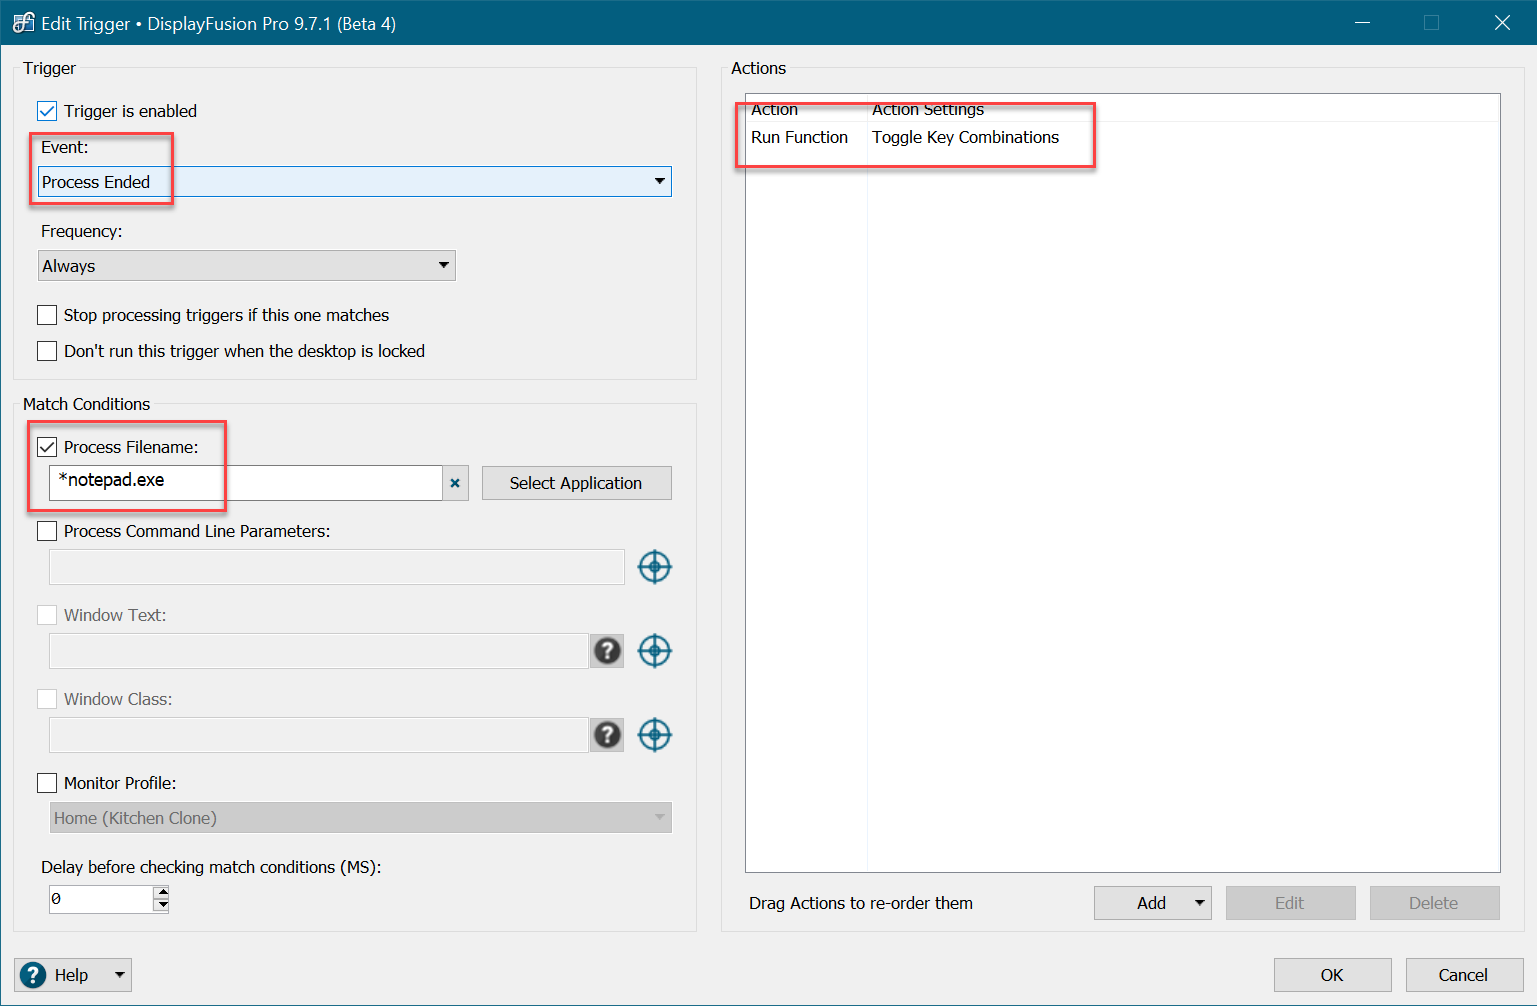Open the Window Class question mark help icon
1537x1006 pixels.
coord(607,735)
